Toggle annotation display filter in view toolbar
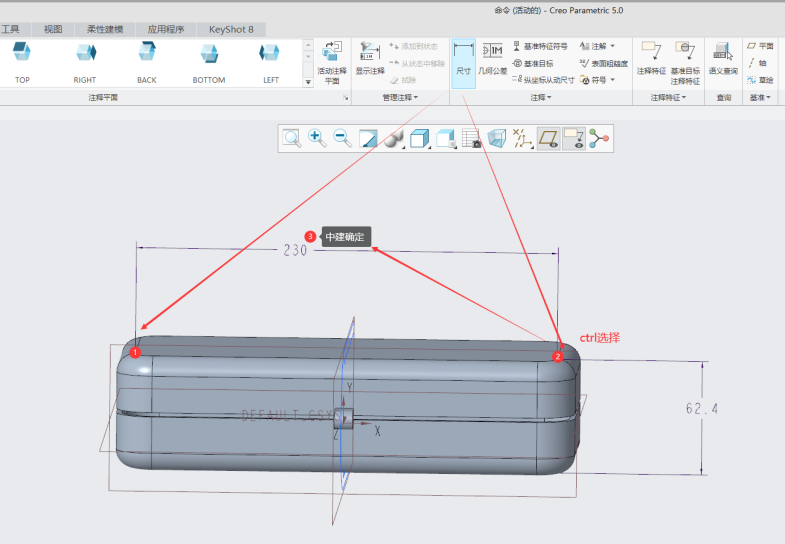The height and width of the screenshot is (544, 785). (x=574, y=138)
